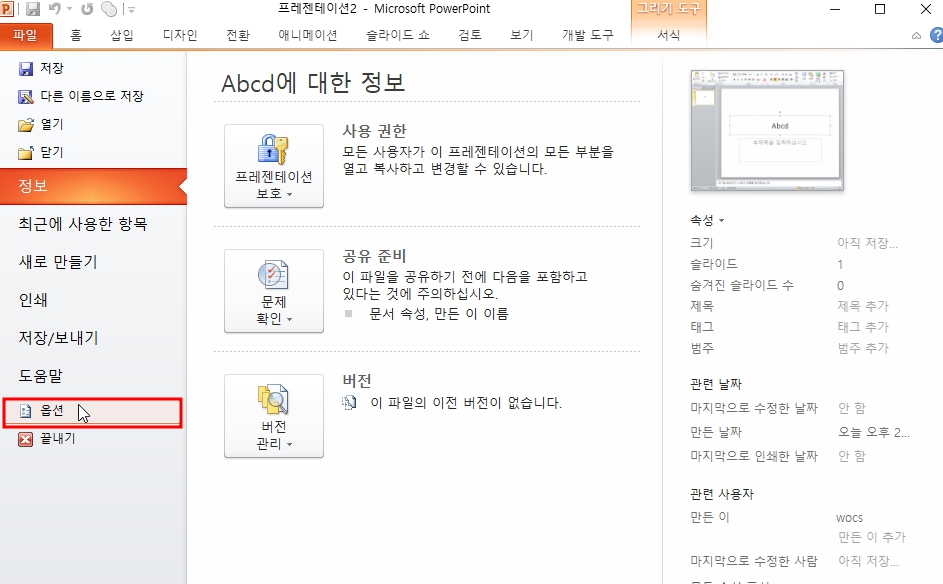
Task: Click the 숨겨진 슬라이드 수 label
Action: (x=742, y=285)
